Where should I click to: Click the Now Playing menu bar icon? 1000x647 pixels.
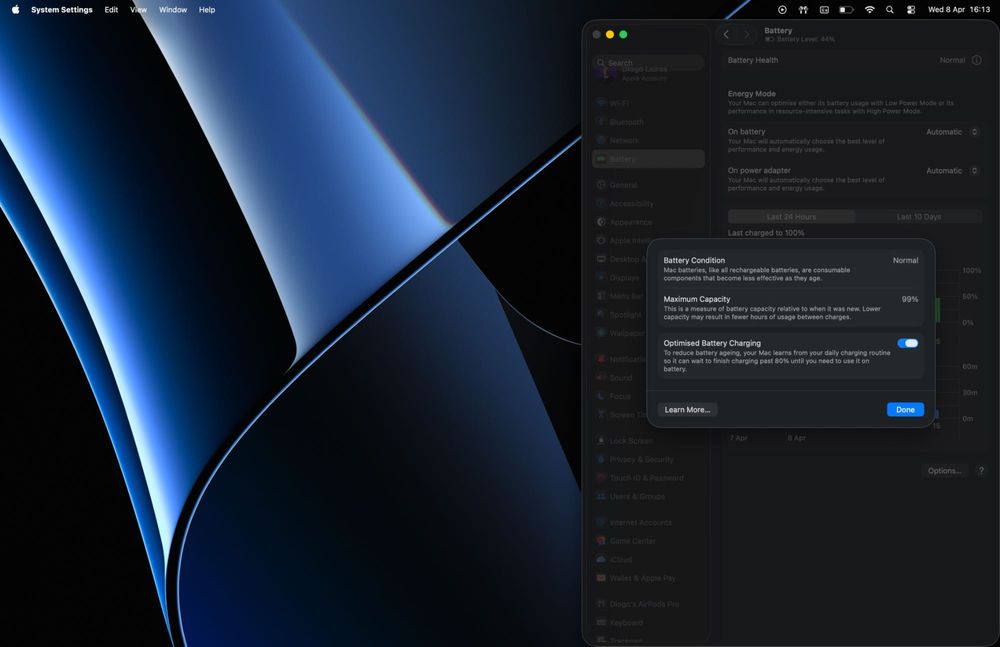782,9
